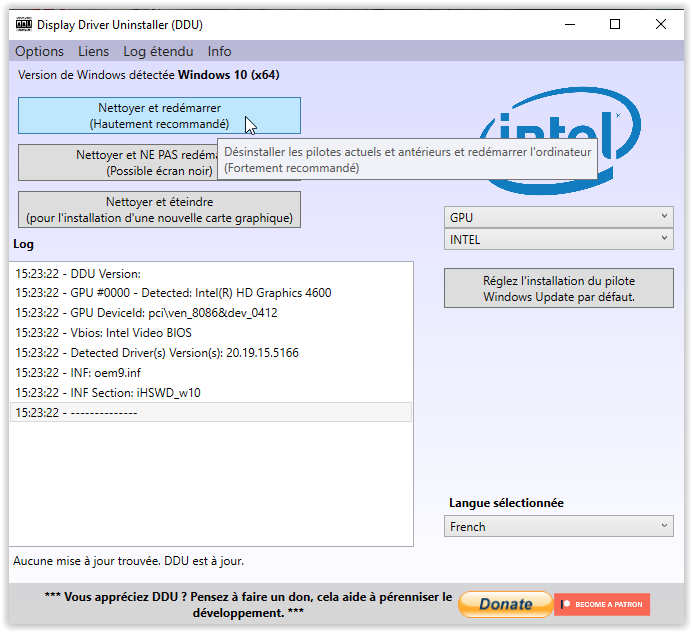The width and height of the screenshot is (692, 632).
Task: Maximize the DDU window
Action: coord(615,24)
